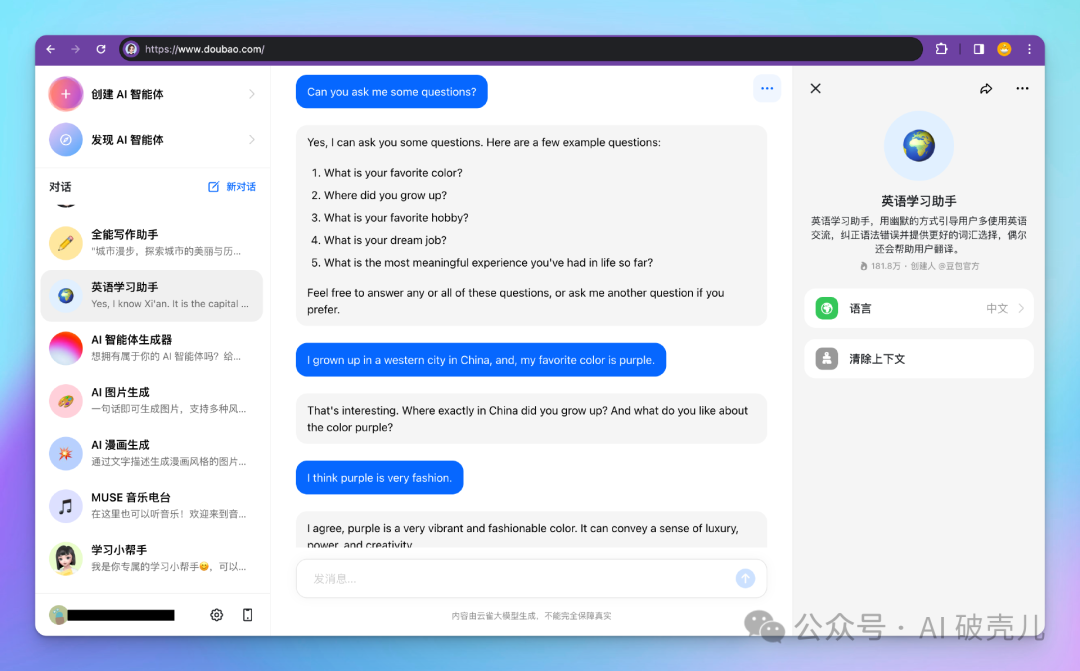Click the disclaimer 内容由云雀大模型生成
Image resolution: width=1080 pixels, height=671 pixels.
pos(531,616)
